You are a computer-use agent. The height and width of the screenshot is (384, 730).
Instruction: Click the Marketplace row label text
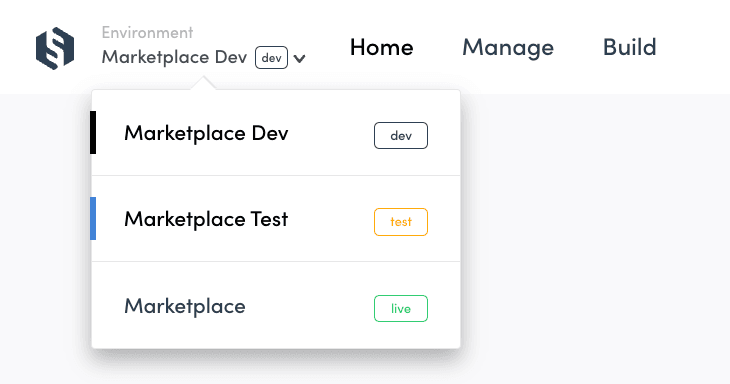185,306
